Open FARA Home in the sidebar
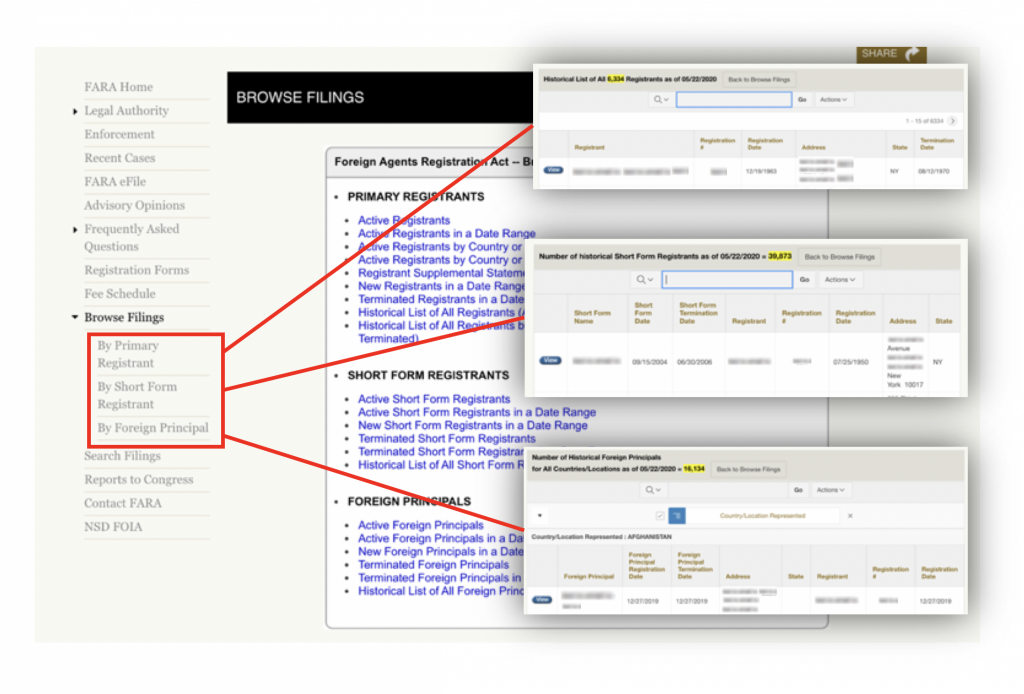 118,87
